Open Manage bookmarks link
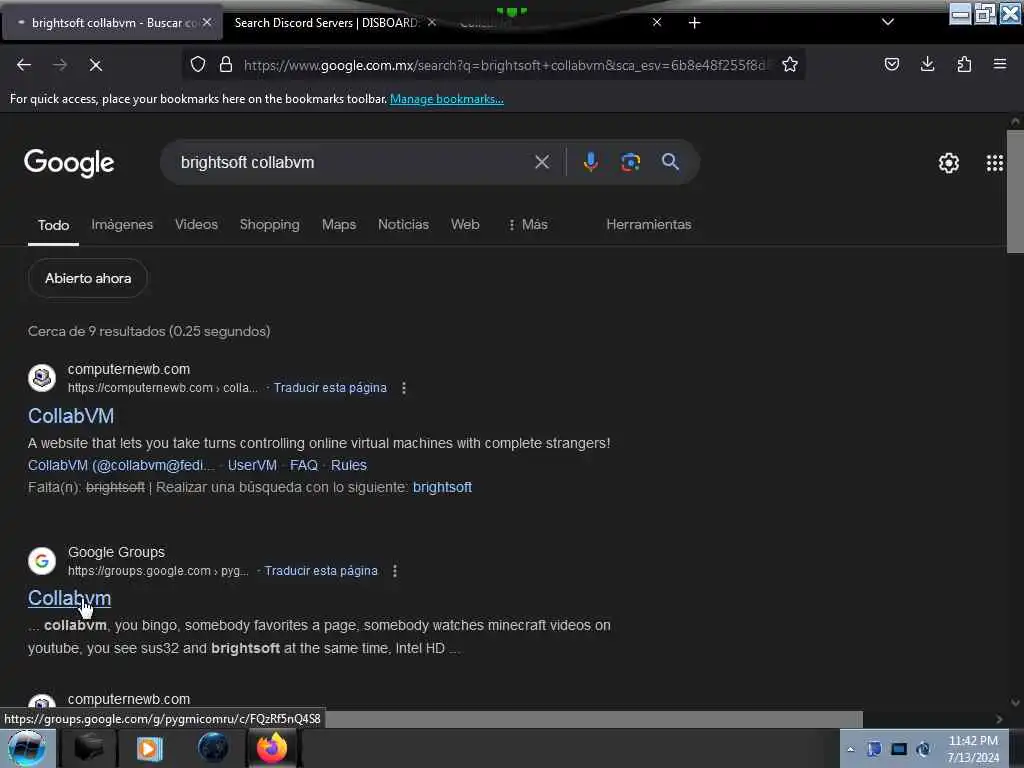This screenshot has width=1024, height=768. (447, 99)
